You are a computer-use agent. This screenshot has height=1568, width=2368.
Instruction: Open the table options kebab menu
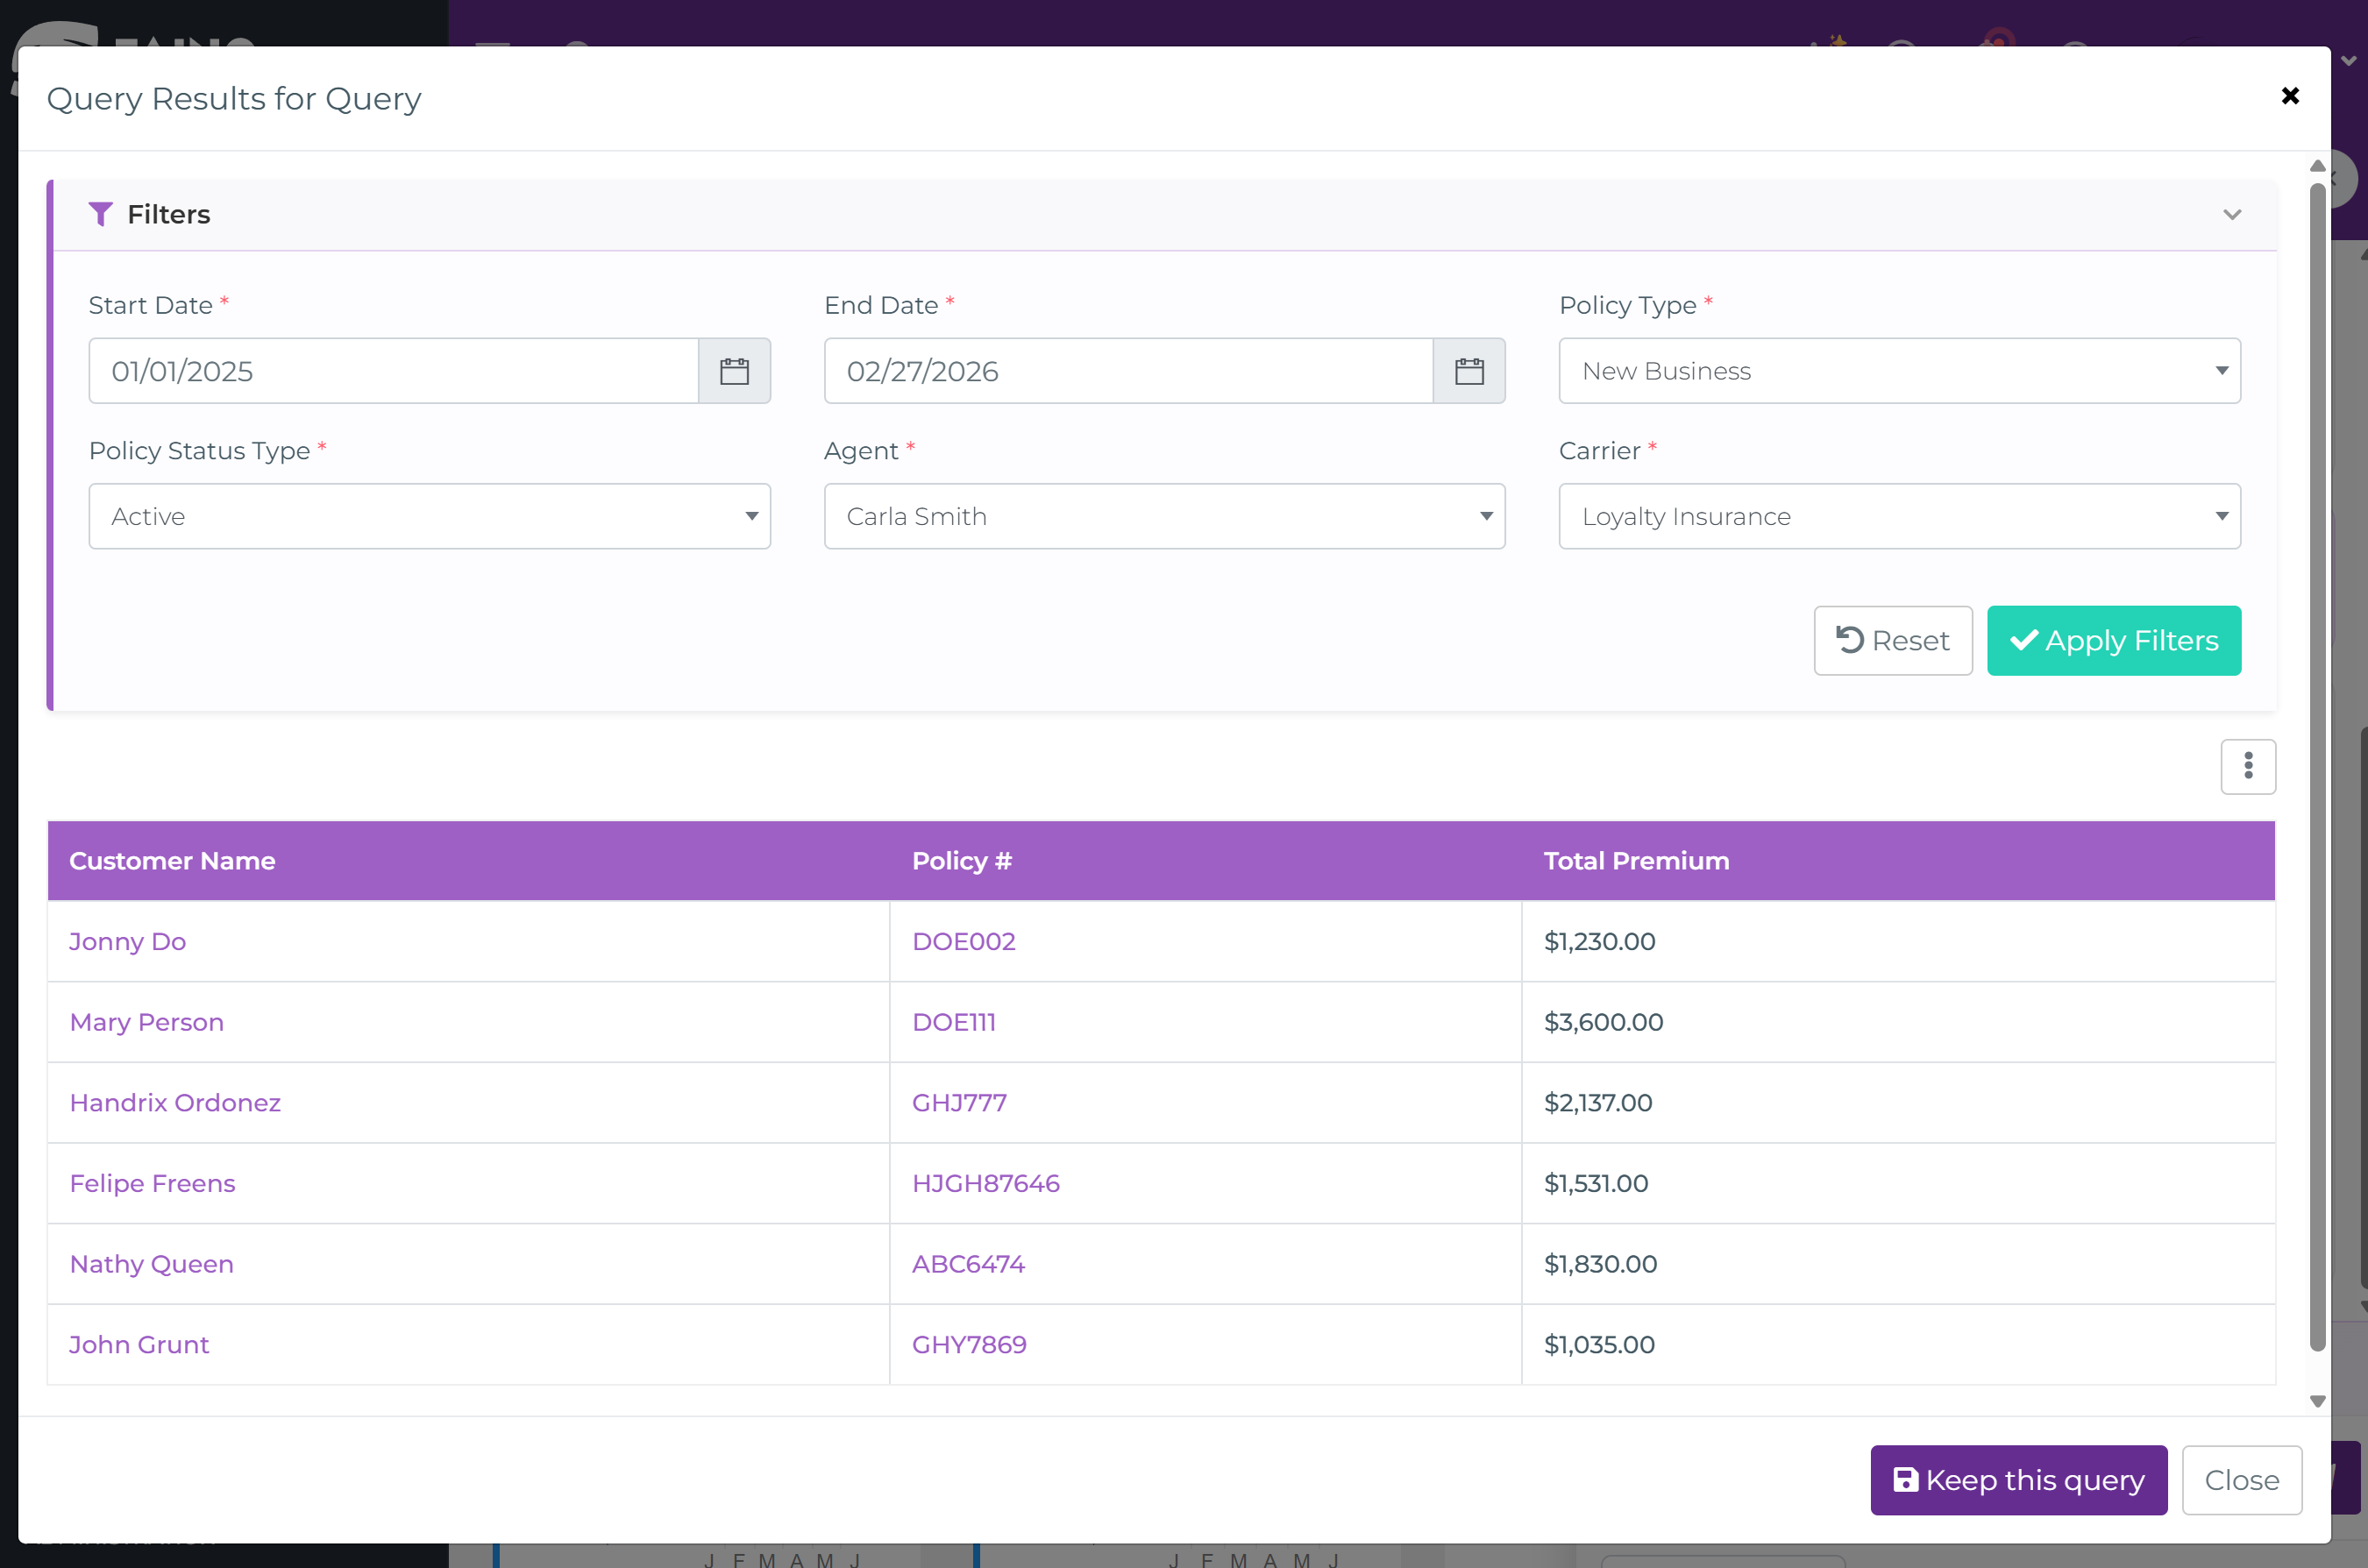point(2248,766)
